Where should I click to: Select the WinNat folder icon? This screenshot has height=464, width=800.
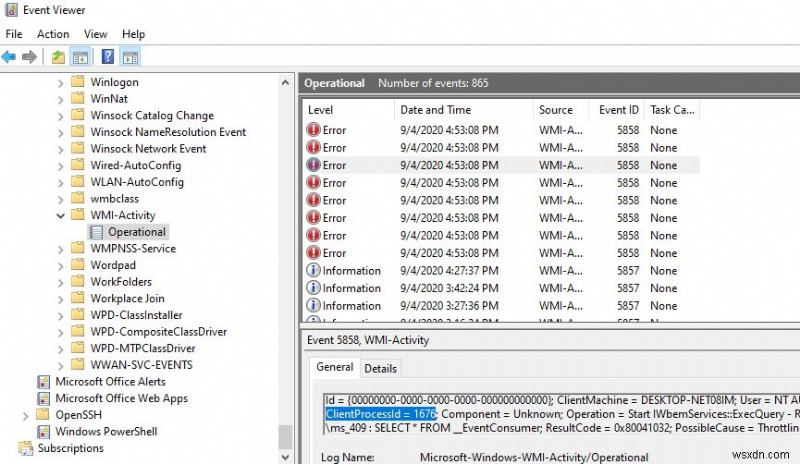tap(78, 98)
